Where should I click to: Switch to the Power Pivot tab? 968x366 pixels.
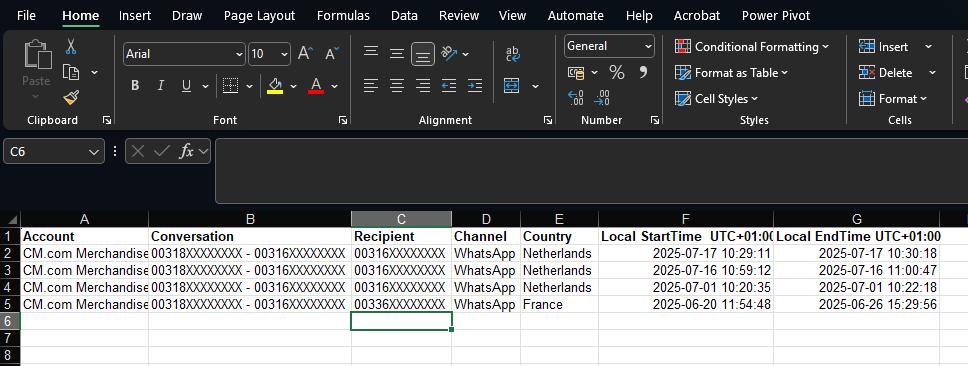tap(776, 16)
